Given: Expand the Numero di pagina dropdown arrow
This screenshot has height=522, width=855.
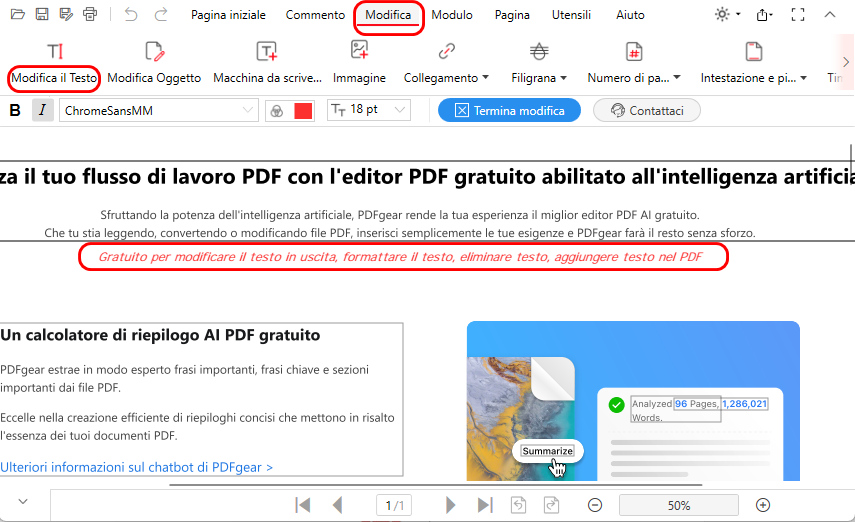Looking at the screenshot, I should tap(677, 77).
